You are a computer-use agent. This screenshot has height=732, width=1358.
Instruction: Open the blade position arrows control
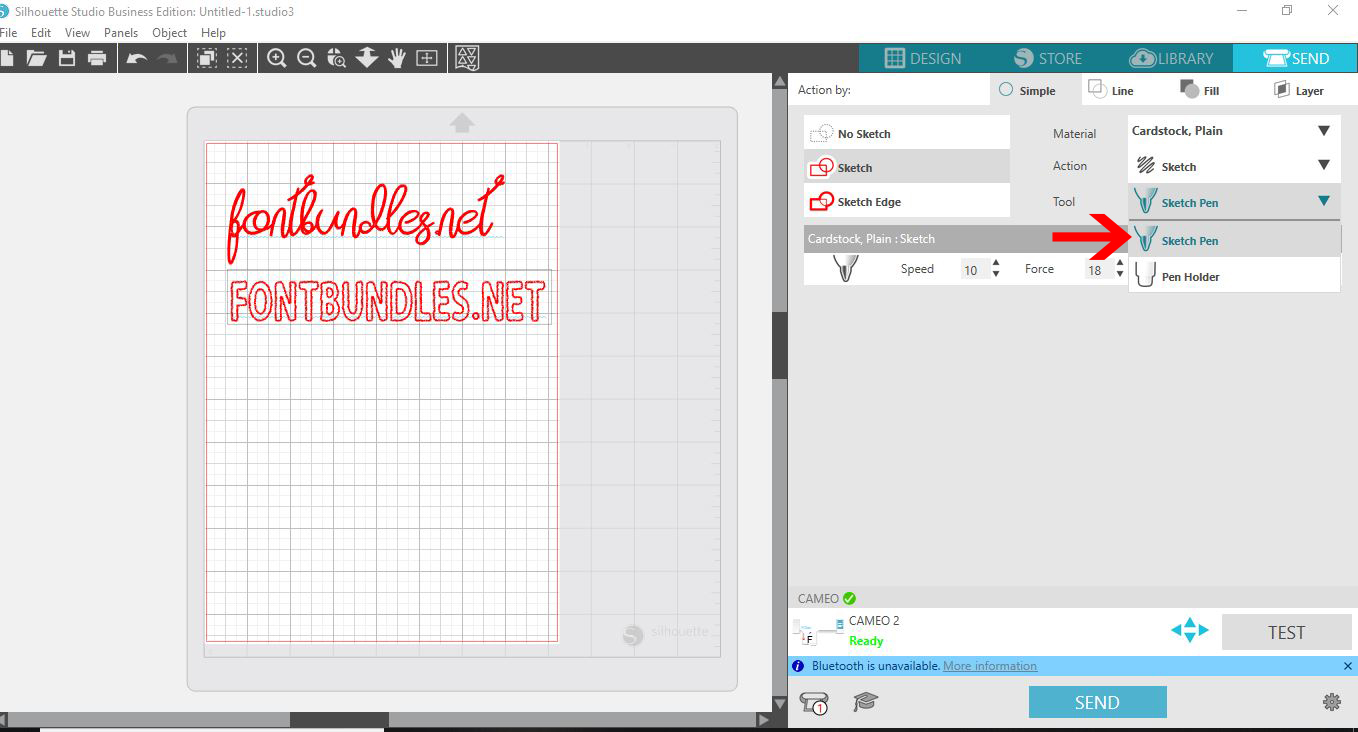coord(1189,630)
